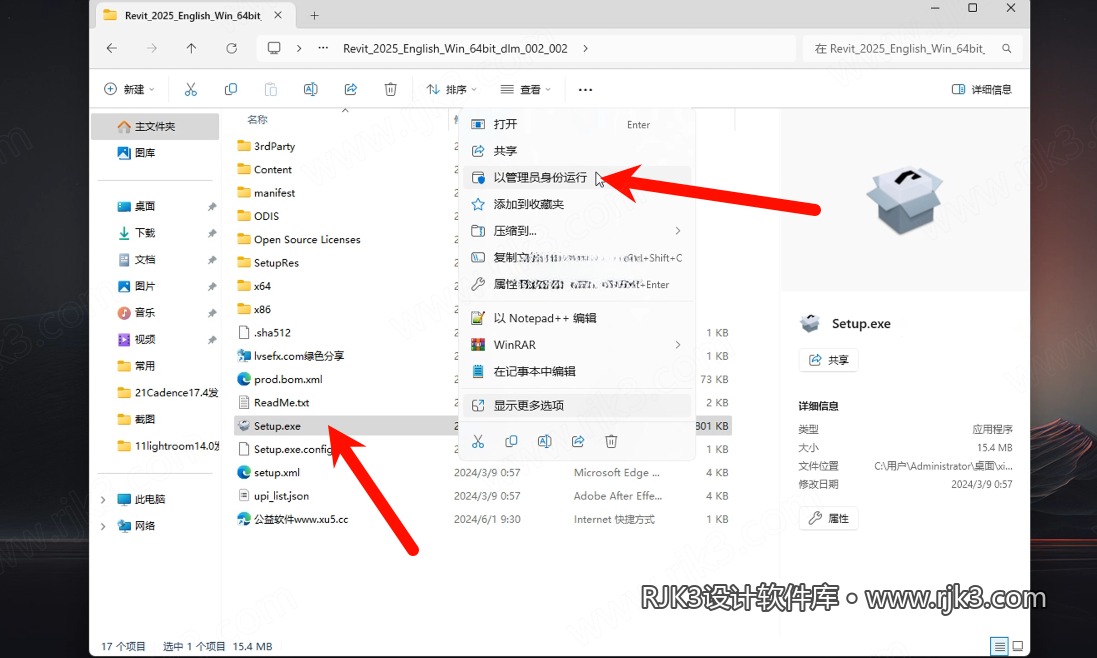1097x658 pixels.
Task: Open the address bar ellipsis breadcrumb
Action: pos(323,48)
